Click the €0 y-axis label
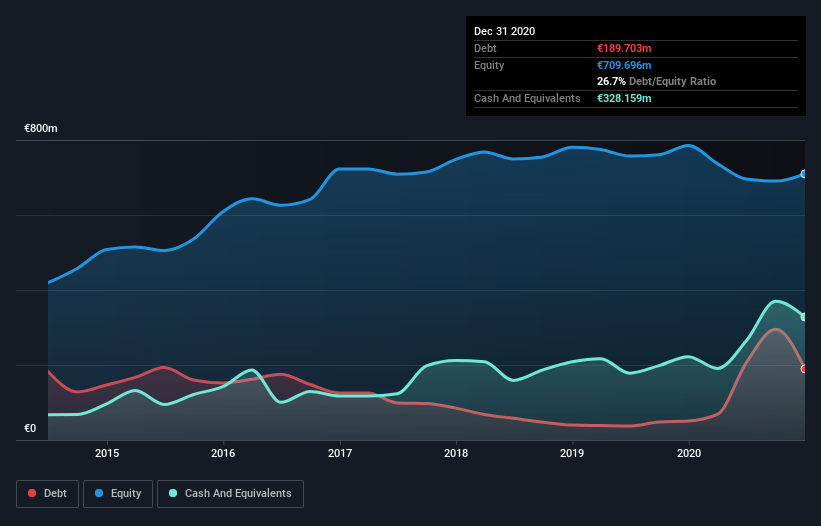The height and width of the screenshot is (526, 821). point(30,428)
